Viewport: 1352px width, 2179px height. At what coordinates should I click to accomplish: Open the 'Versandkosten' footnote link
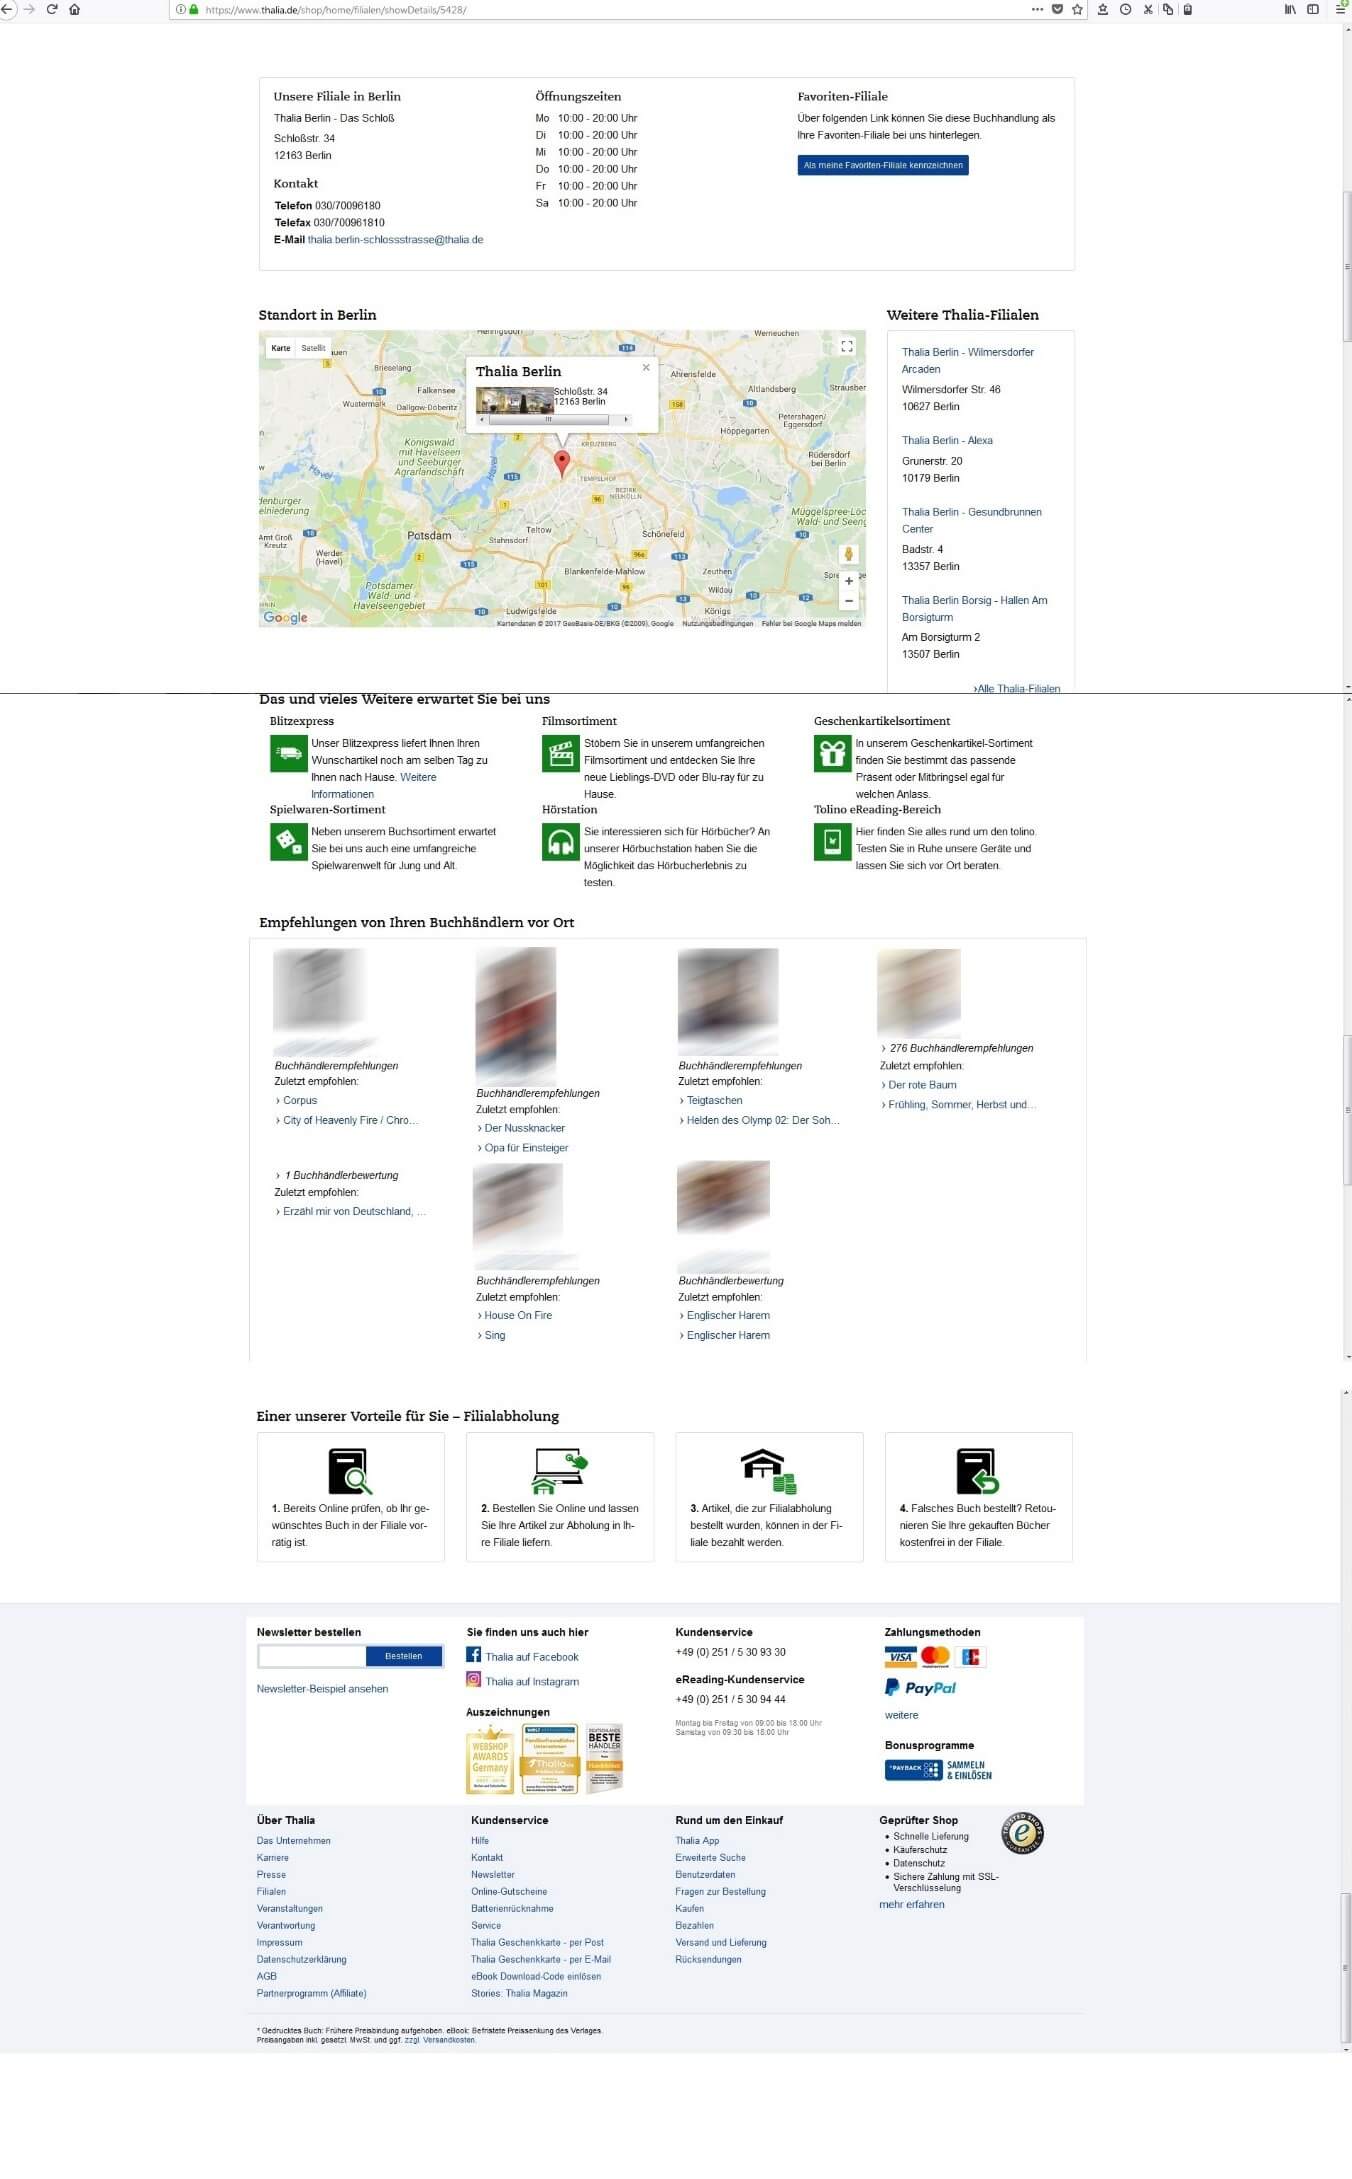tap(449, 2040)
